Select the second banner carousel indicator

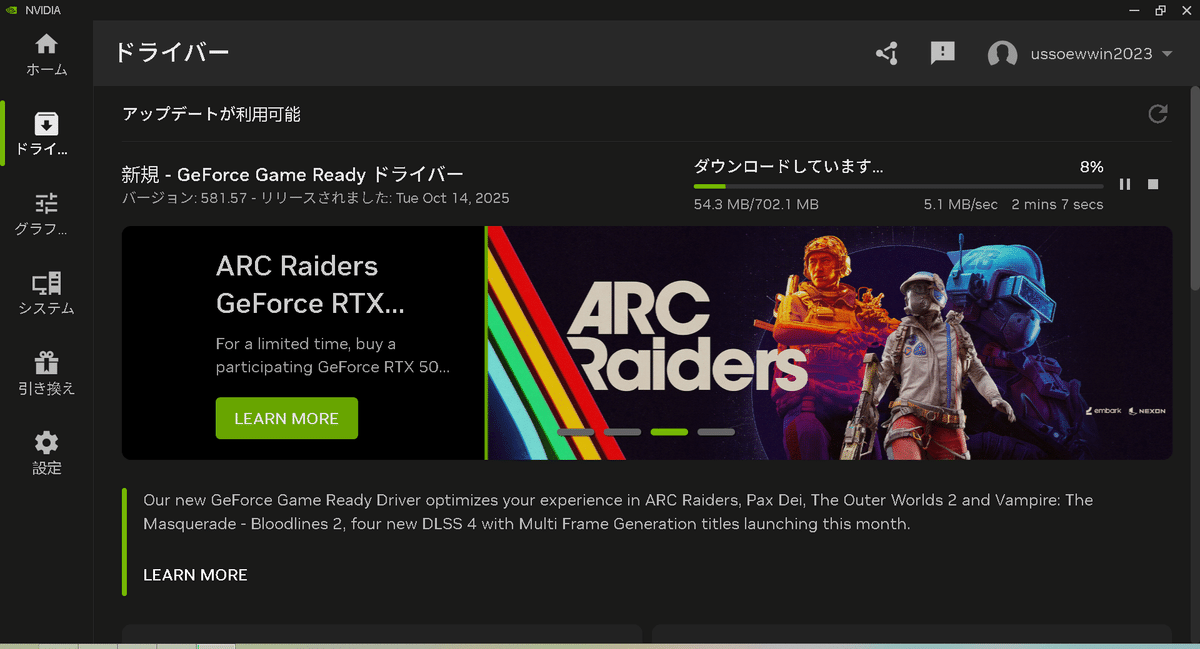tap(622, 432)
